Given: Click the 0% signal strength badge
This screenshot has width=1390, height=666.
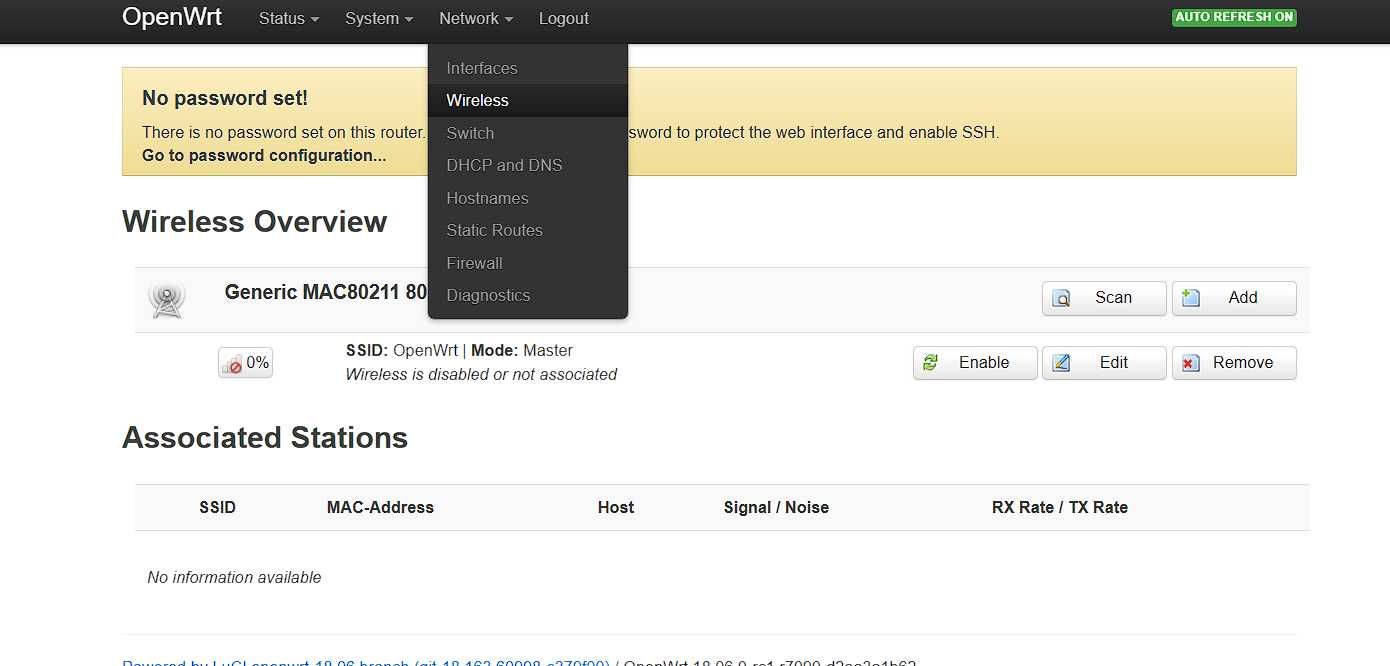Looking at the screenshot, I should coord(245,363).
